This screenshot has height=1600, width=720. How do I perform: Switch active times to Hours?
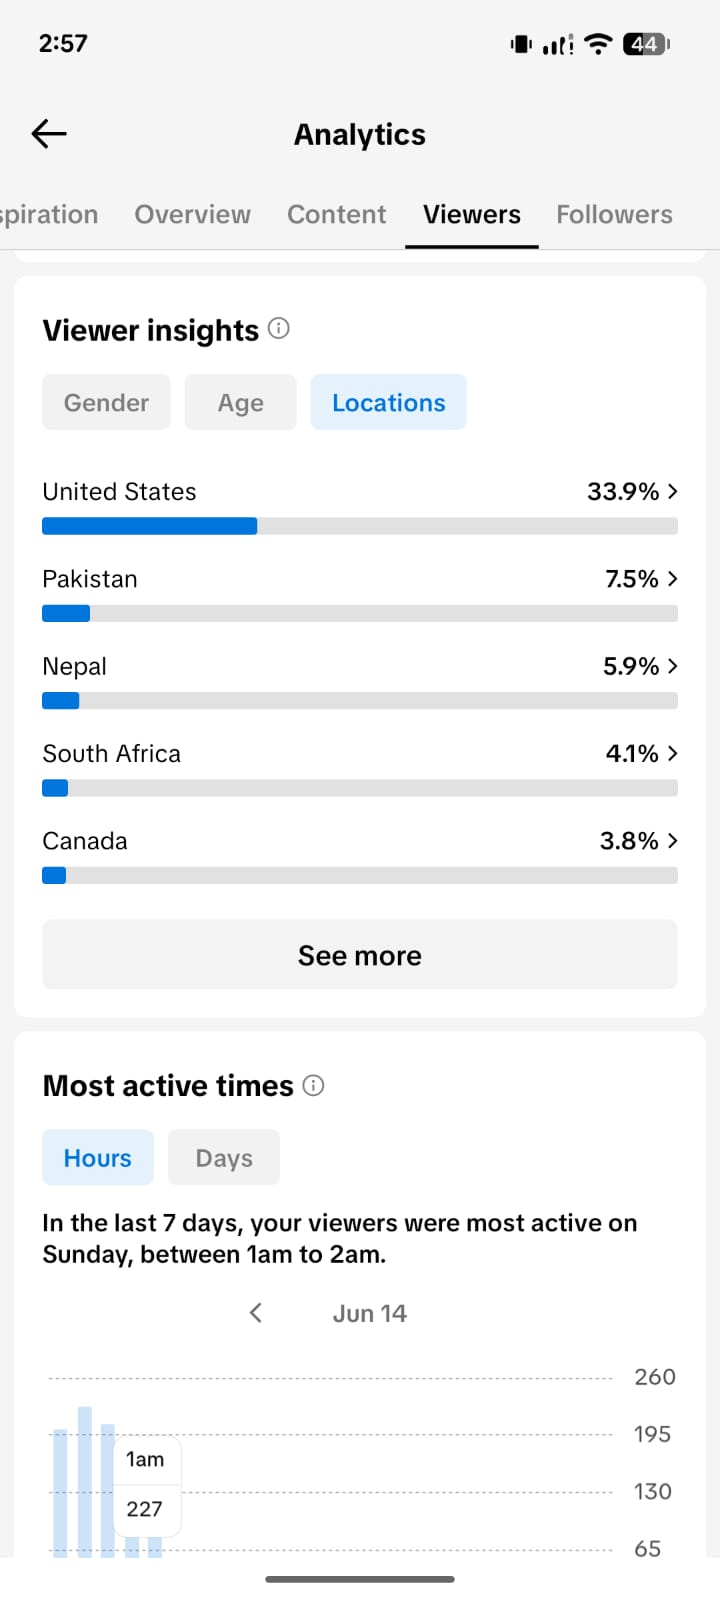[x=98, y=1157]
